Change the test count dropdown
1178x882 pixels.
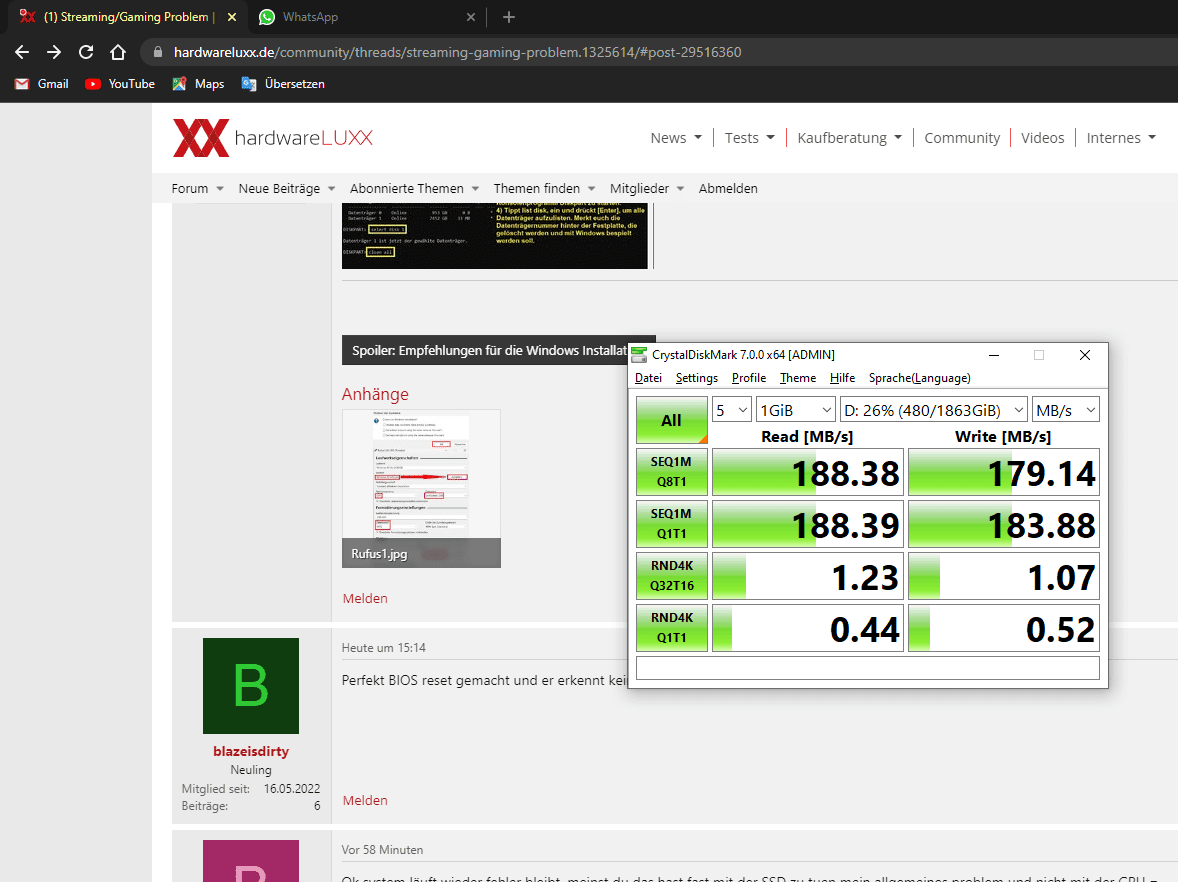[731, 410]
